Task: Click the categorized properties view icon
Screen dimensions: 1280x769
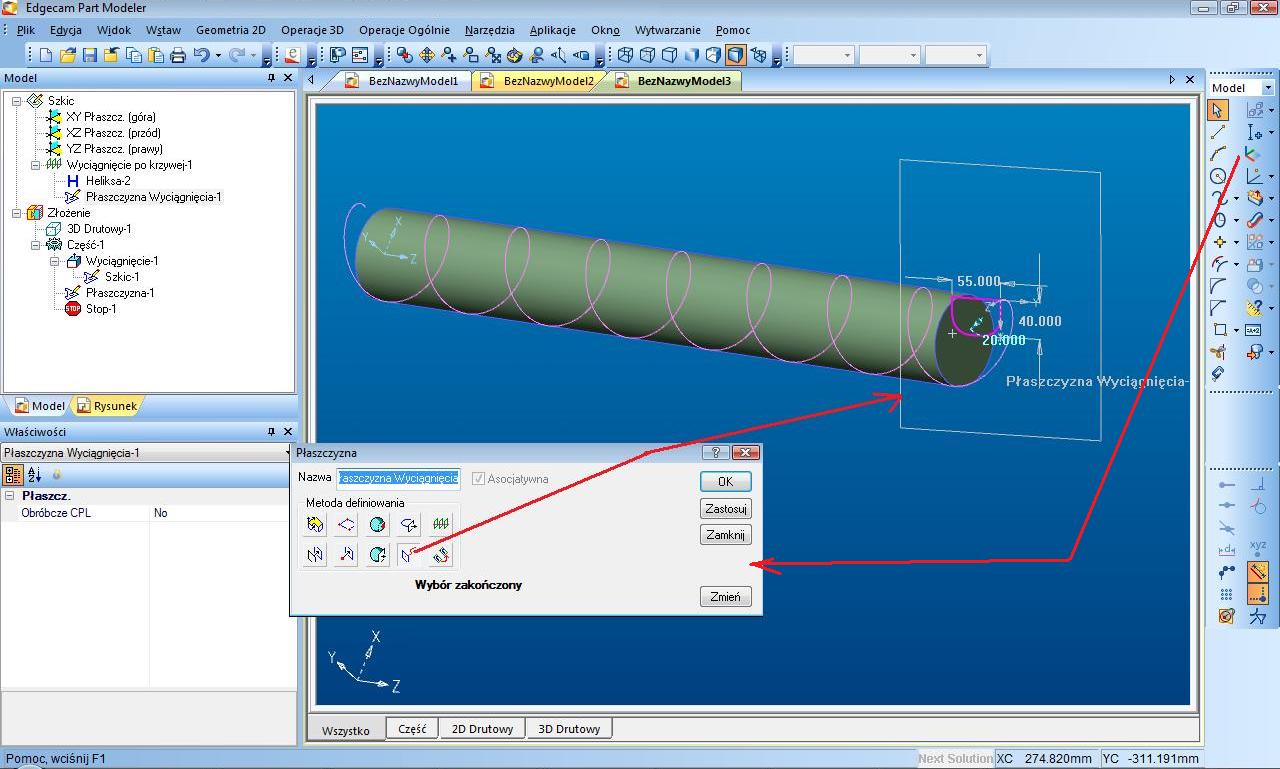Action: pyautogui.click(x=13, y=475)
